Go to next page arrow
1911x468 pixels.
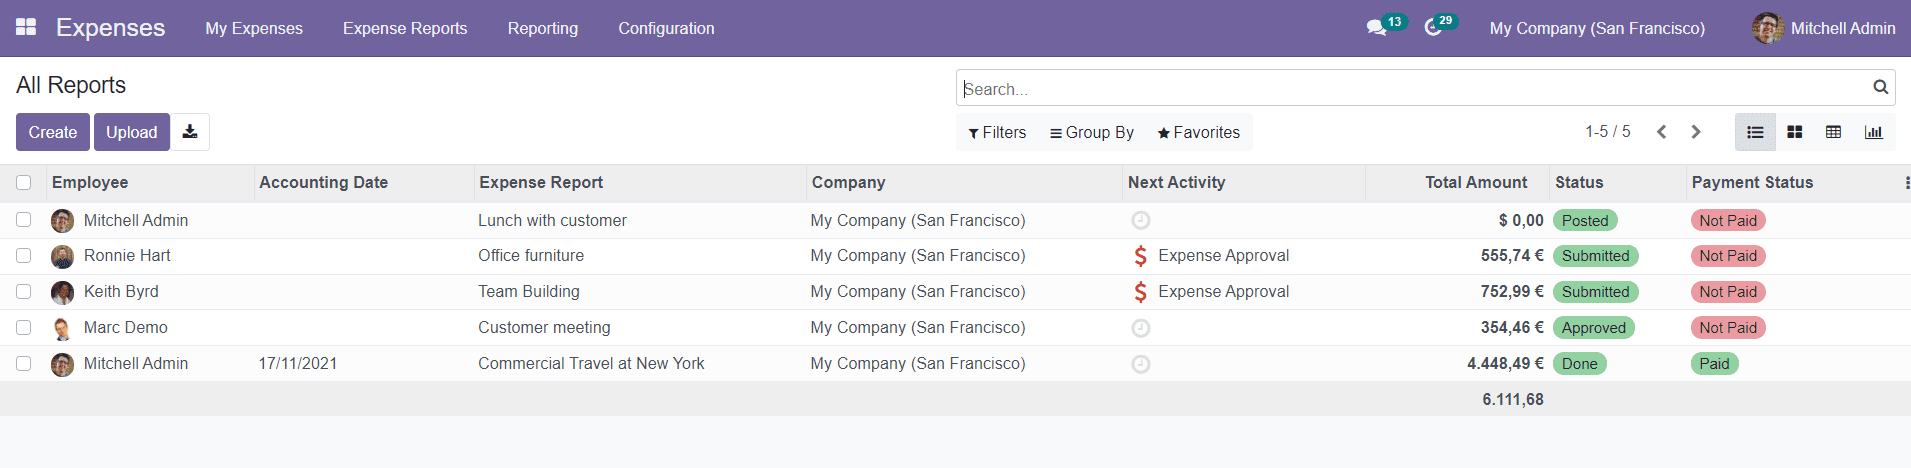1696,132
